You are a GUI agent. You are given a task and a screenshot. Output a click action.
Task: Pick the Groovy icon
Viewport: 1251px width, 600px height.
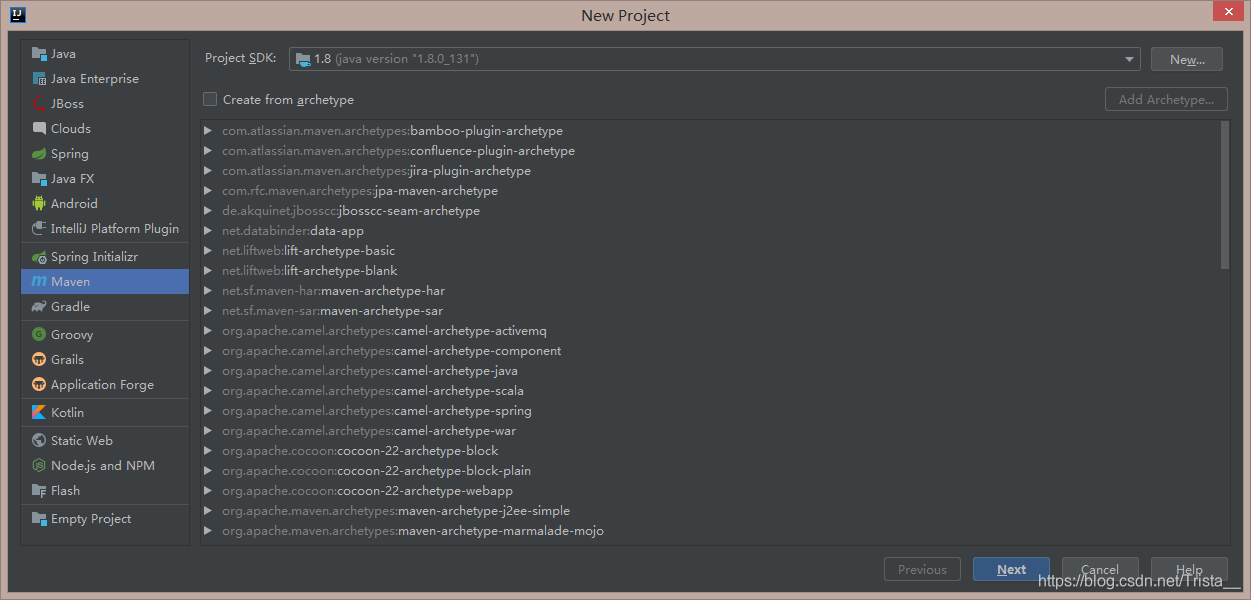(x=39, y=335)
